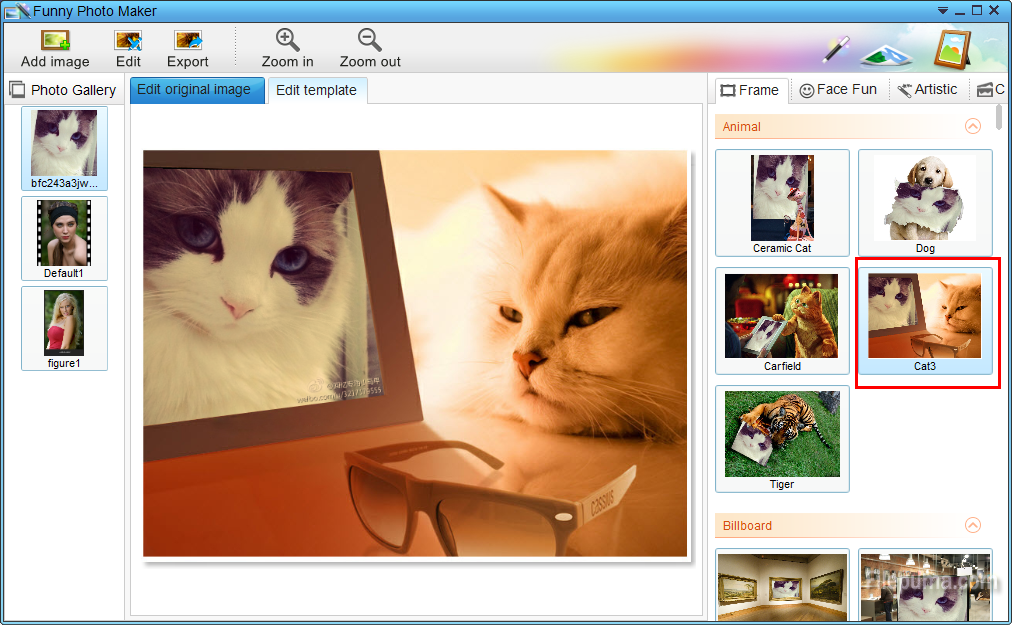Click the Zoom out magnifier icon
This screenshot has height=625, width=1012.
click(370, 41)
